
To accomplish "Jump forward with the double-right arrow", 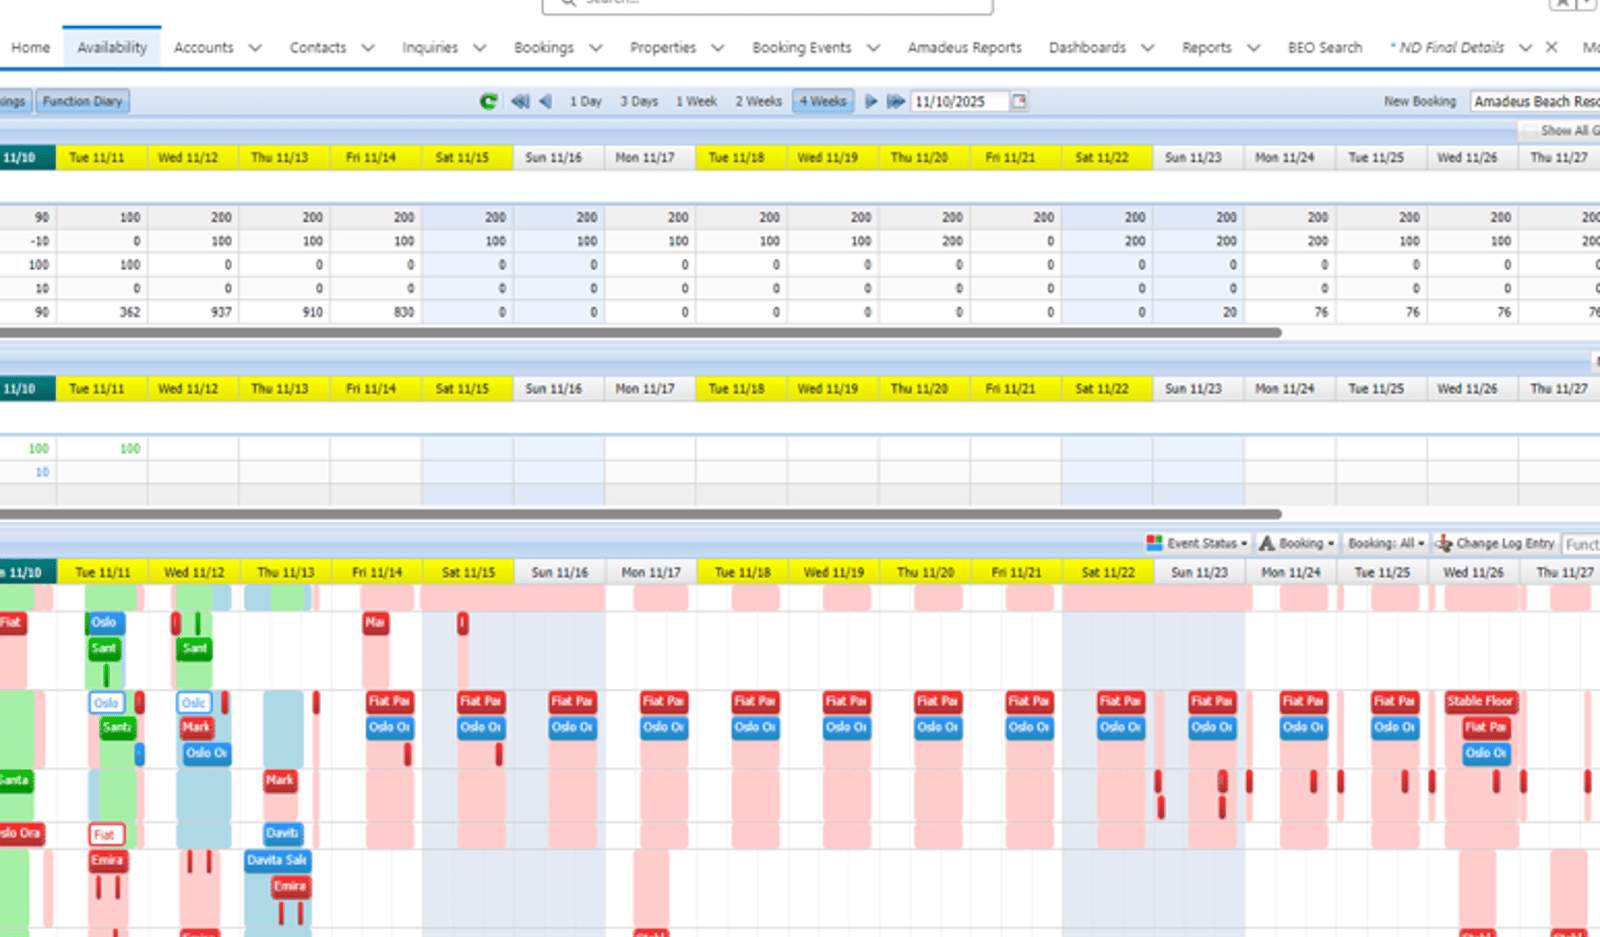I will pos(896,101).
